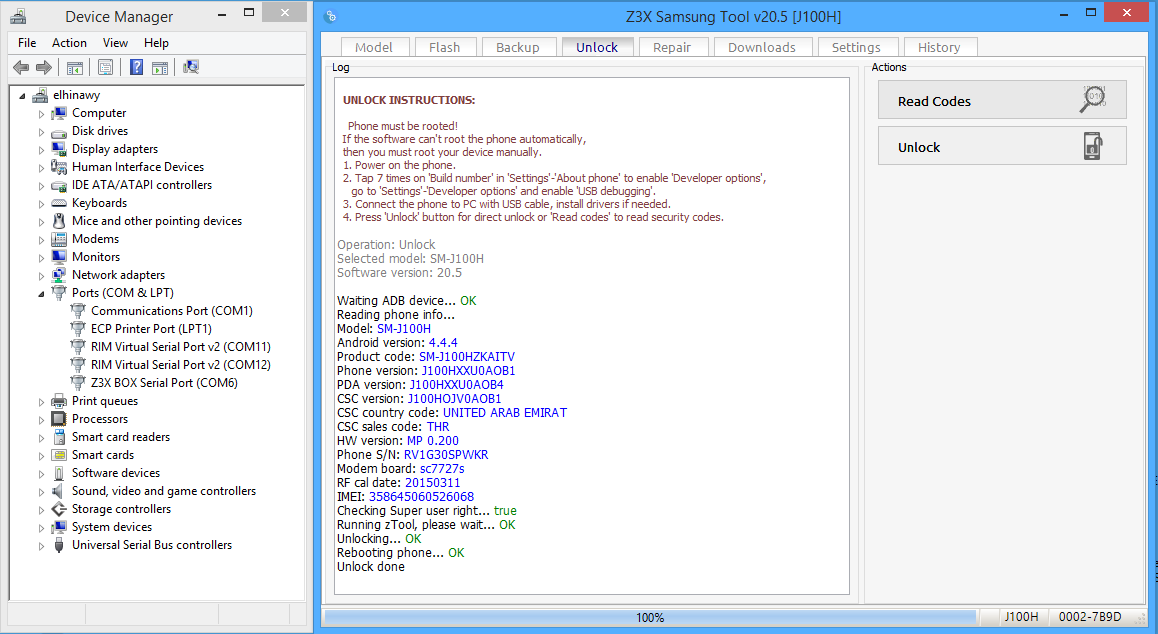Click the magnifier icon on Read Codes button
This screenshot has width=1158, height=634.
1092,100
